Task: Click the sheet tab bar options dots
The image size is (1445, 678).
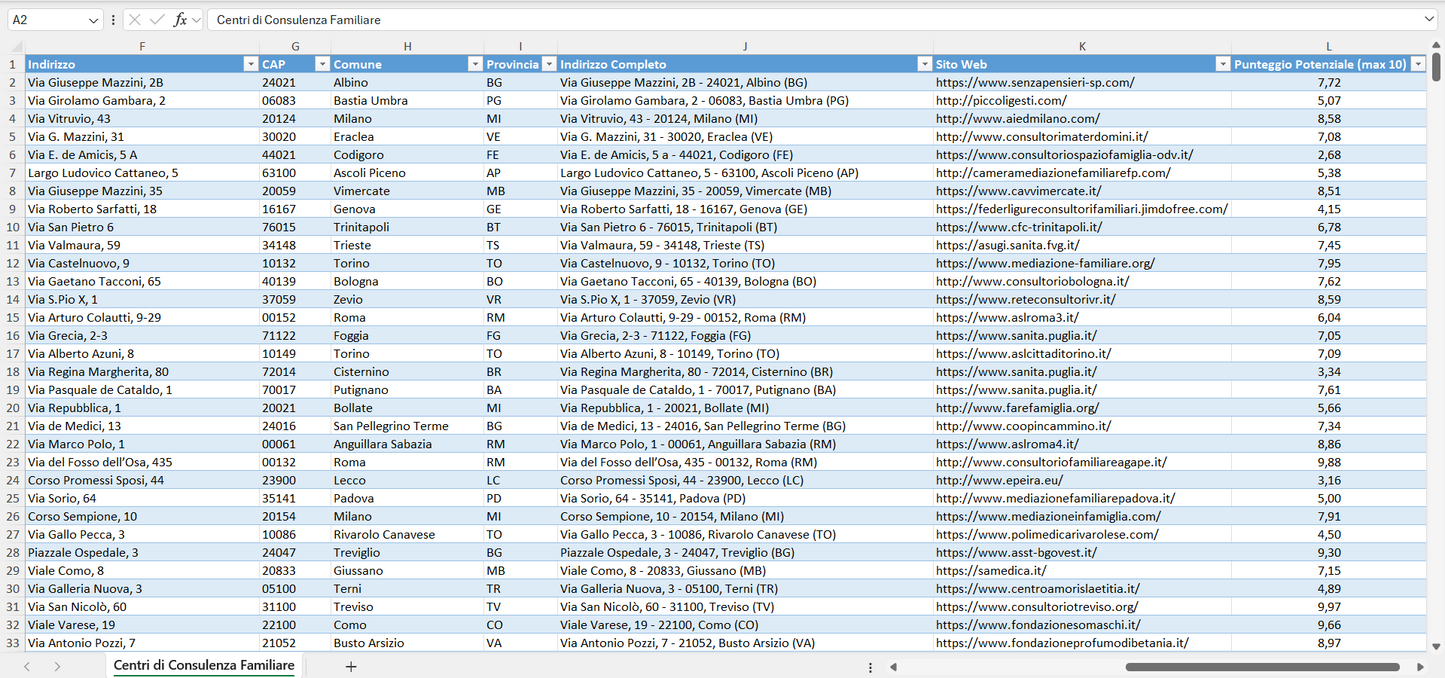Action: (870, 667)
